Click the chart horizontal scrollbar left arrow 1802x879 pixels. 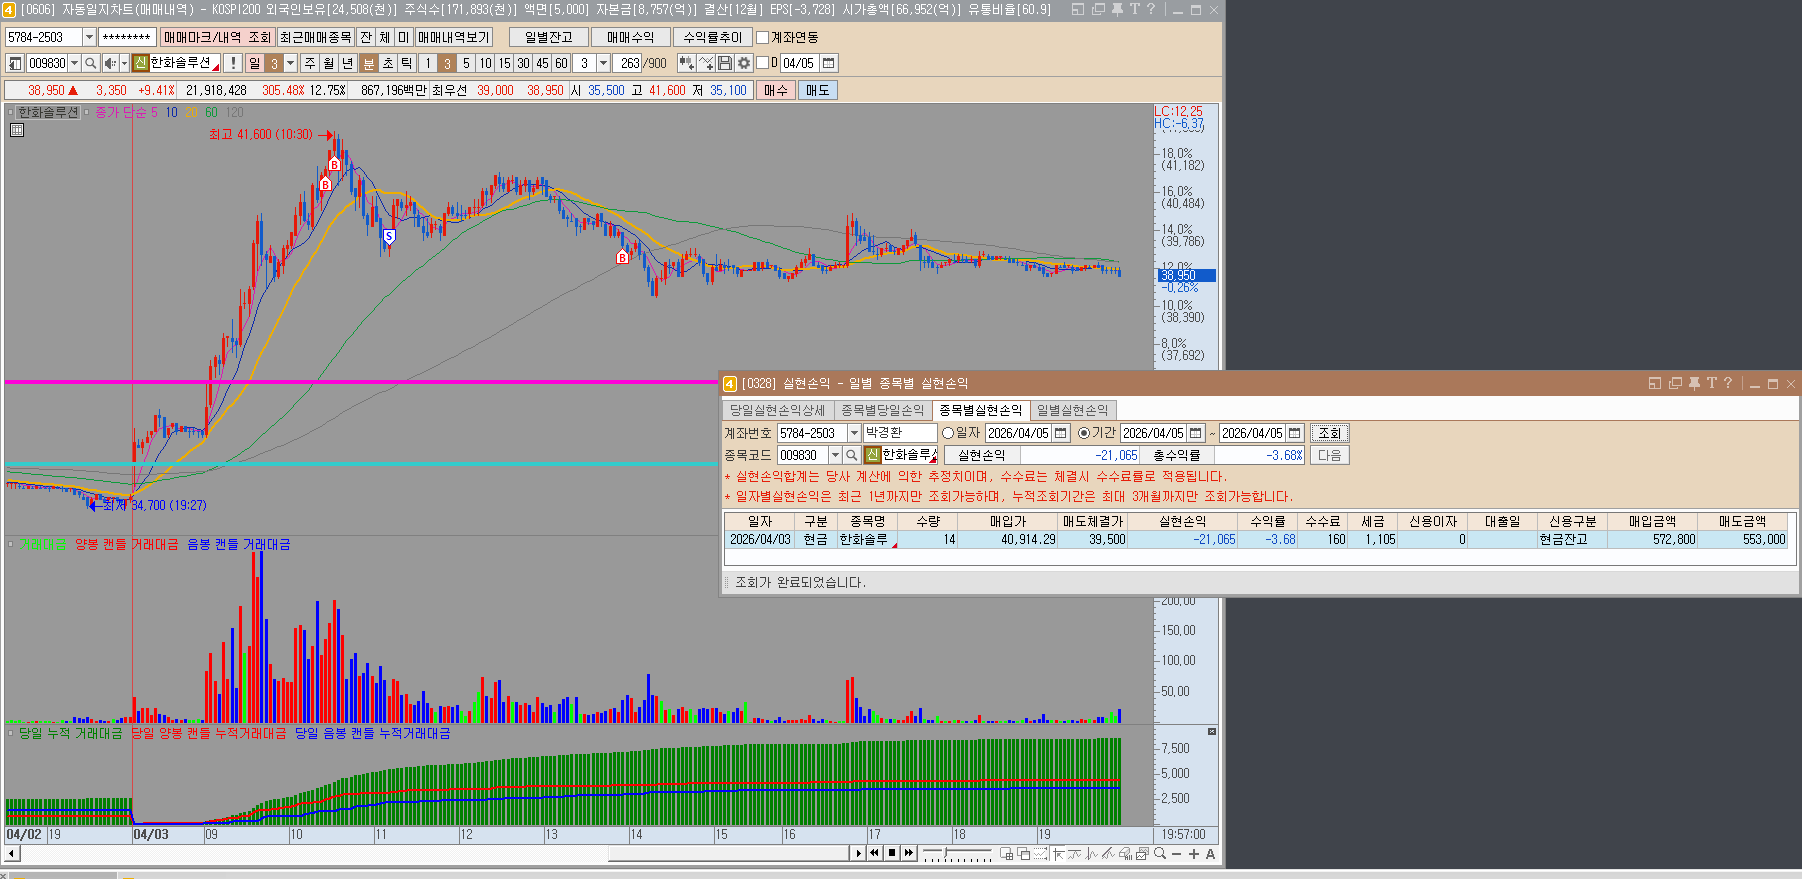pyautogui.click(x=11, y=853)
